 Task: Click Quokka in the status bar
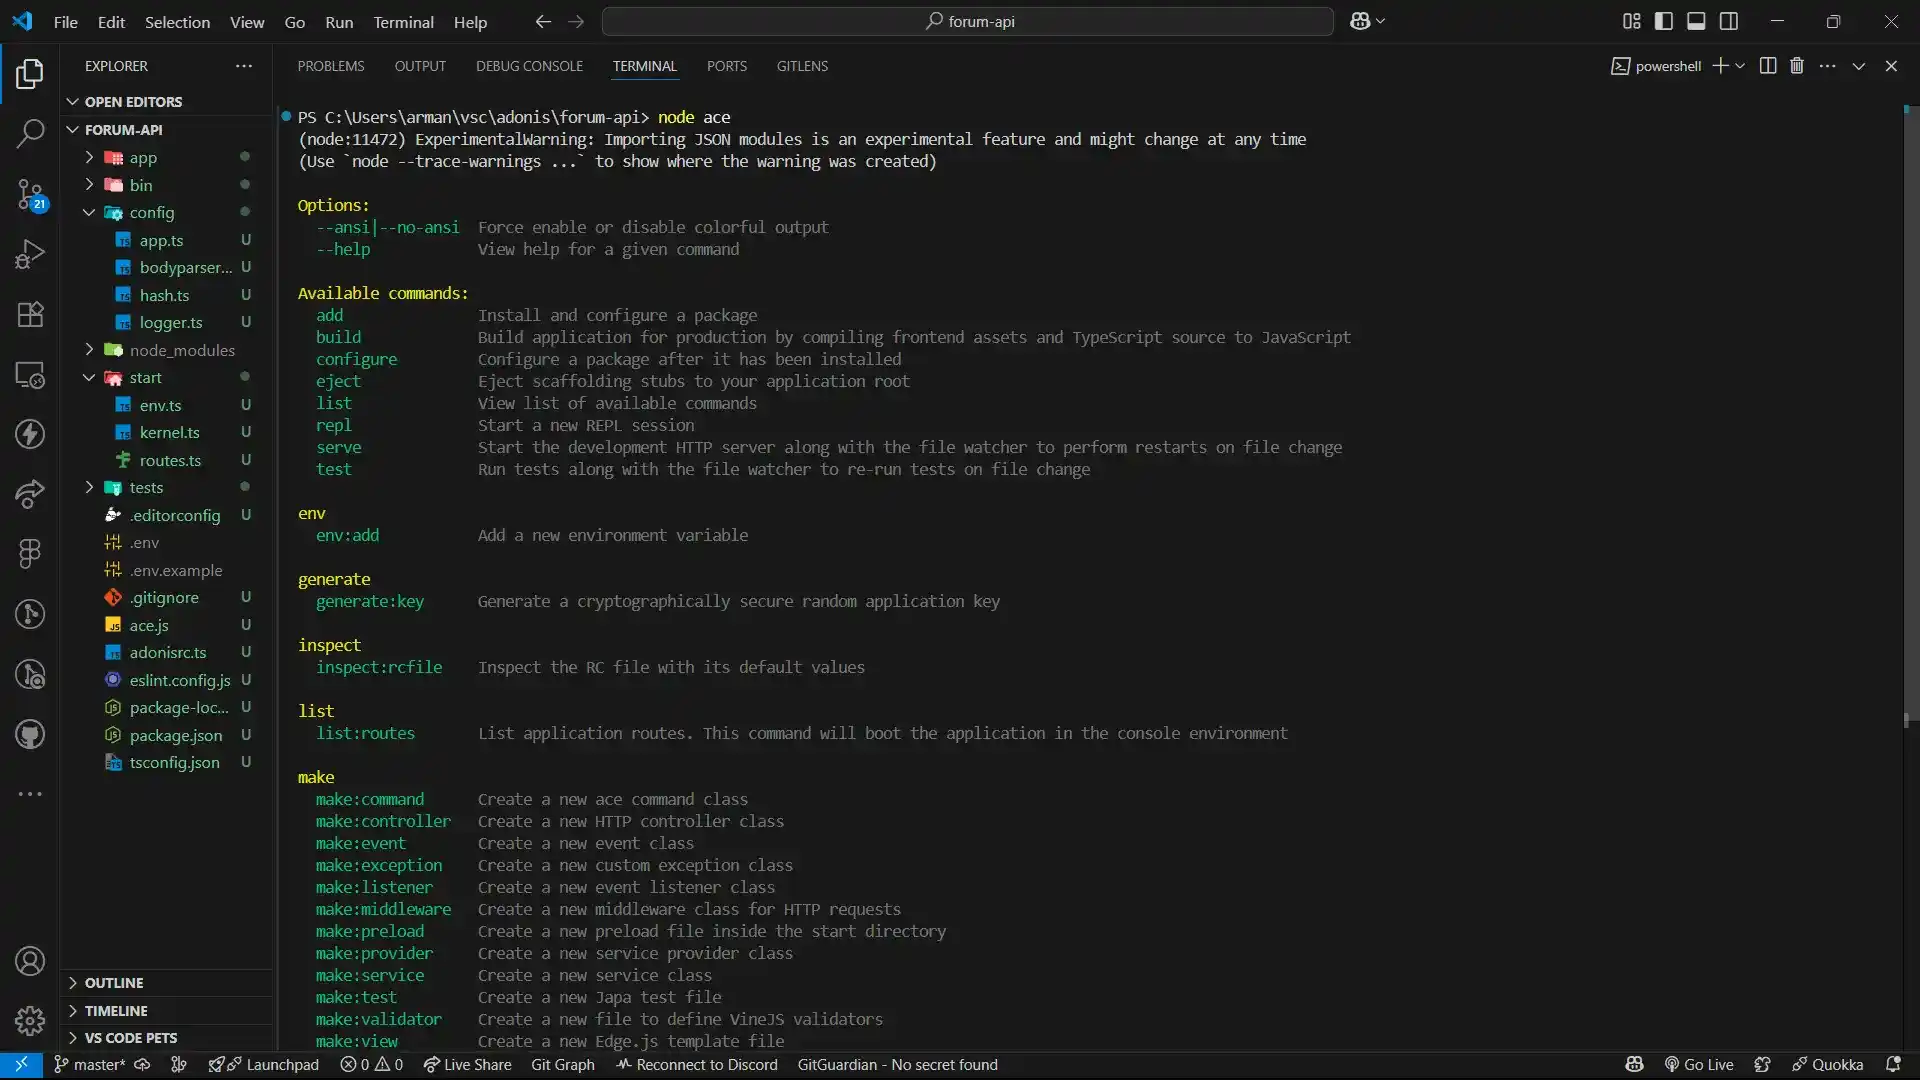tap(1828, 1065)
